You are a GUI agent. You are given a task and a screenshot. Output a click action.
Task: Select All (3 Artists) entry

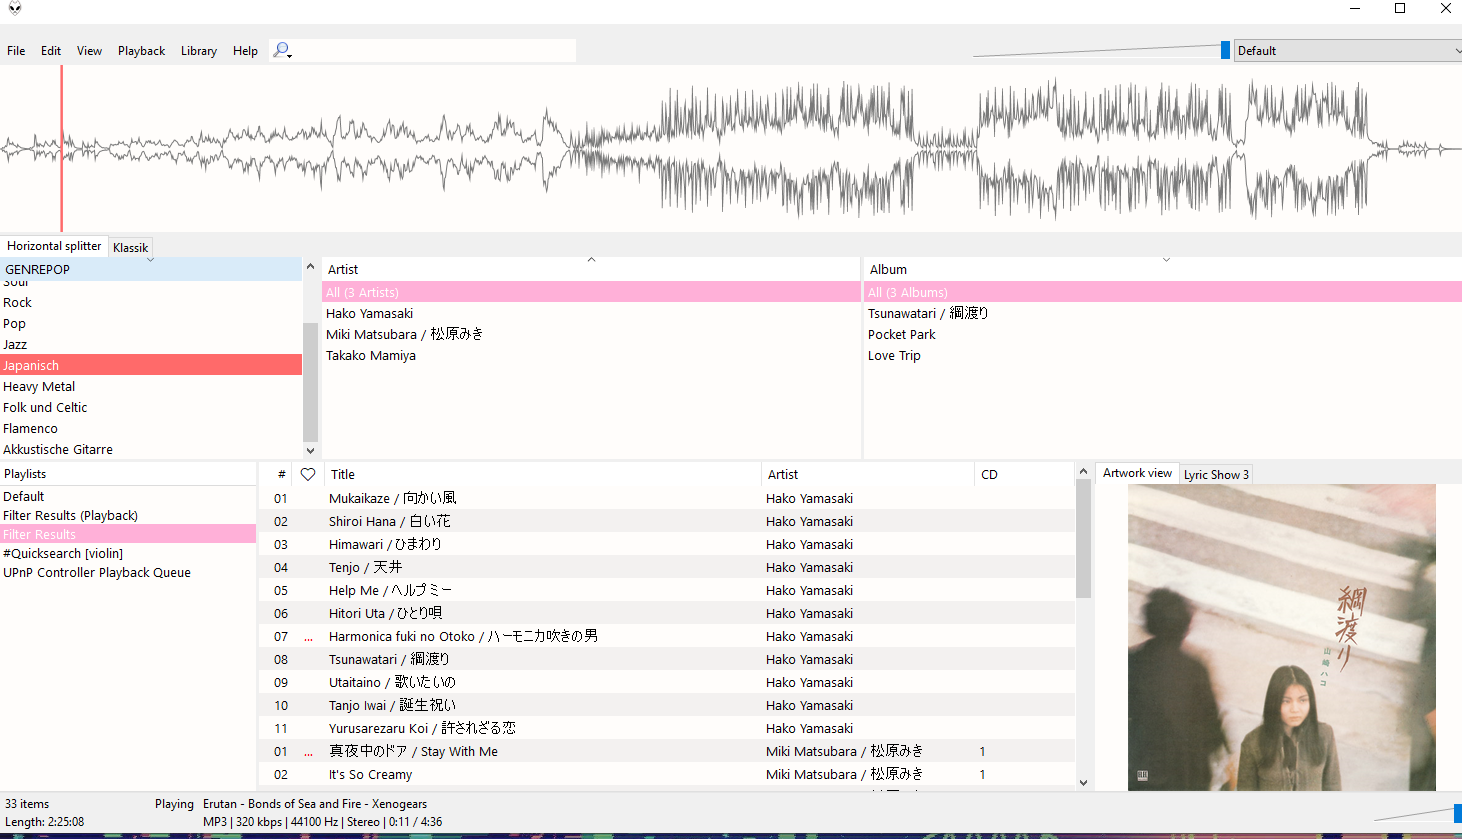(x=591, y=292)
